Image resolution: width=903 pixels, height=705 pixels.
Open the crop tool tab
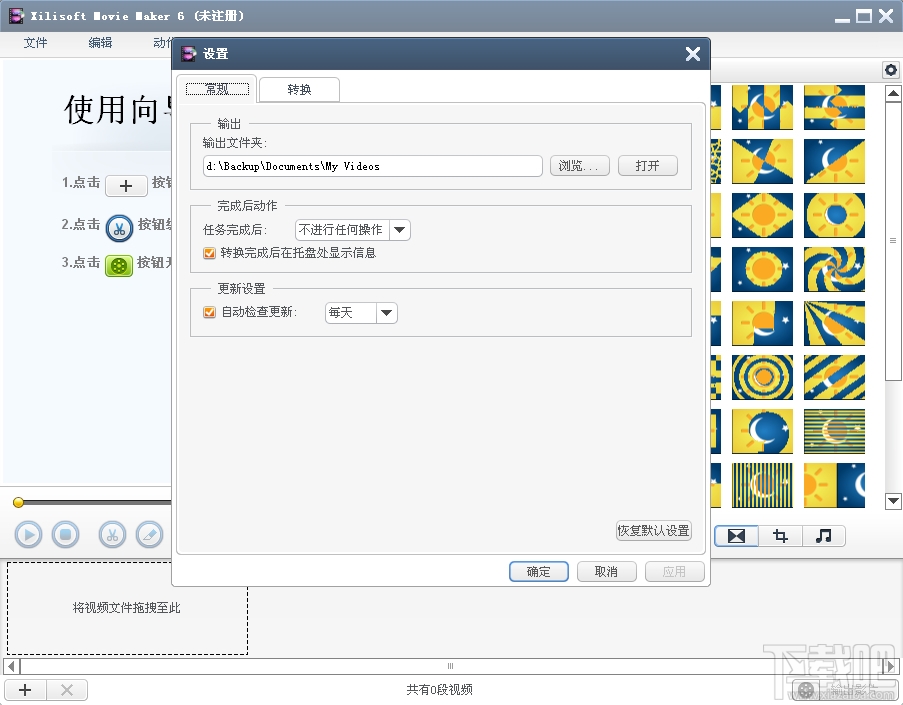click(779, 536)
